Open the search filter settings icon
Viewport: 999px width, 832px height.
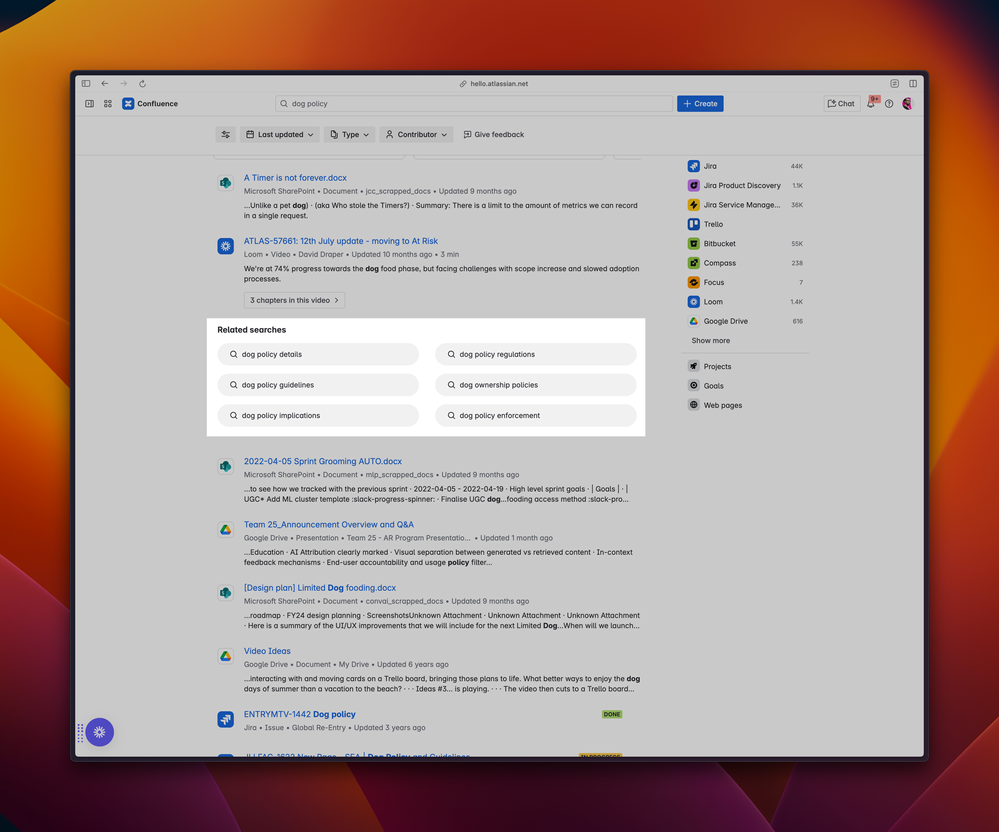coord(226,134)
